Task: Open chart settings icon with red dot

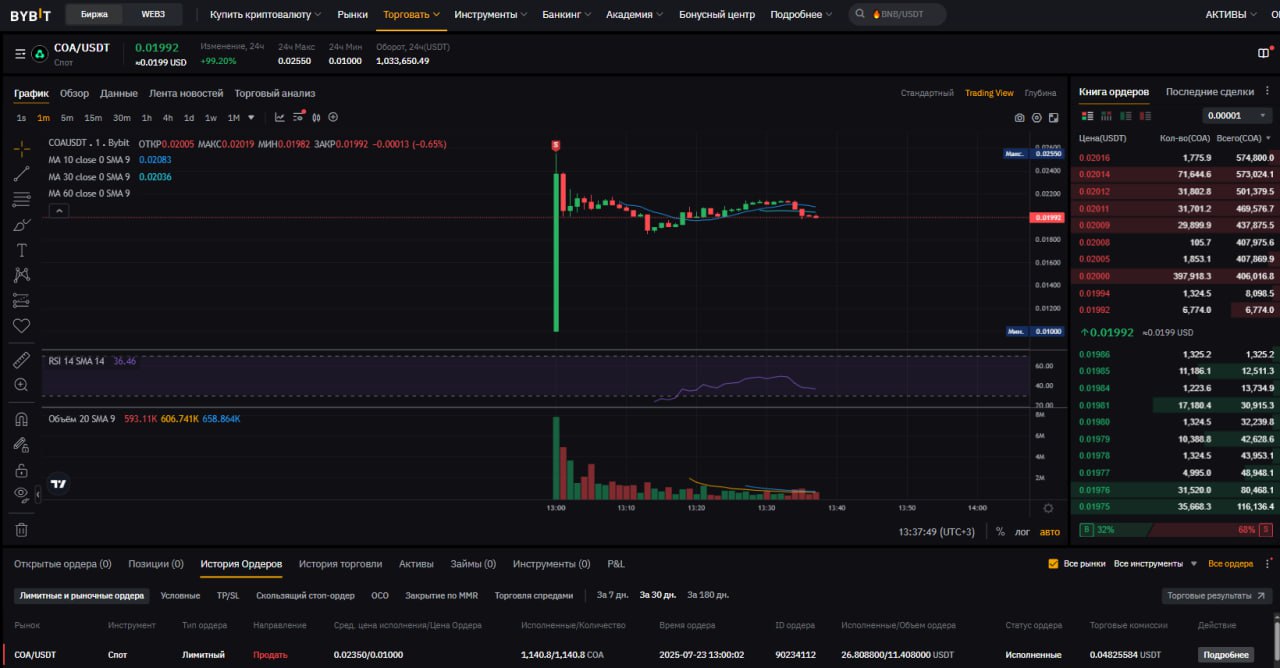Action: point(298,117)
